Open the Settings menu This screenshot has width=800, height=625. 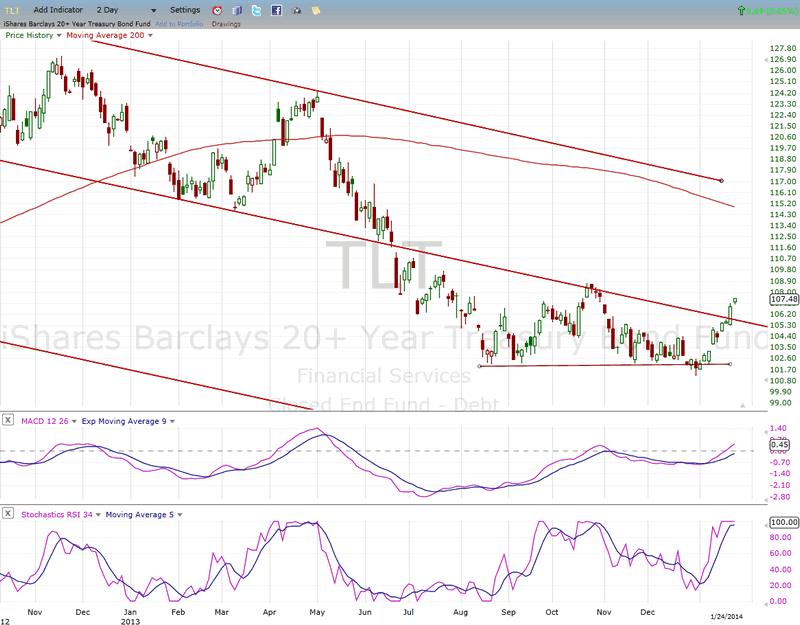point(185,10)
